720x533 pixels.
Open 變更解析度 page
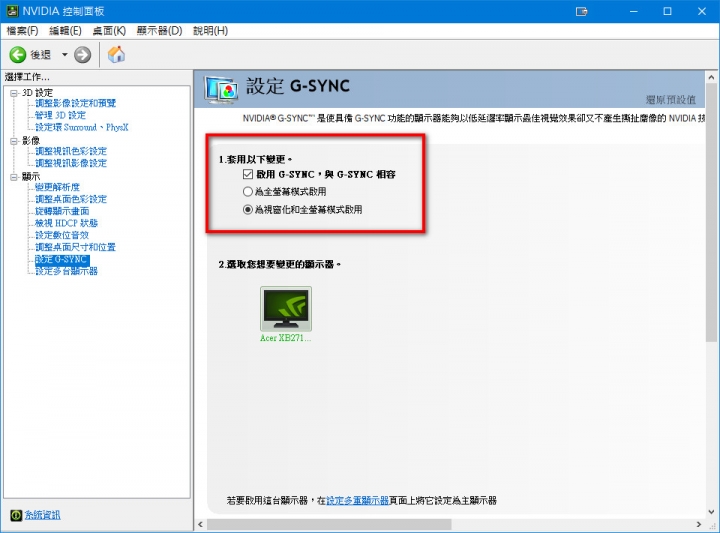click(57, 187)
